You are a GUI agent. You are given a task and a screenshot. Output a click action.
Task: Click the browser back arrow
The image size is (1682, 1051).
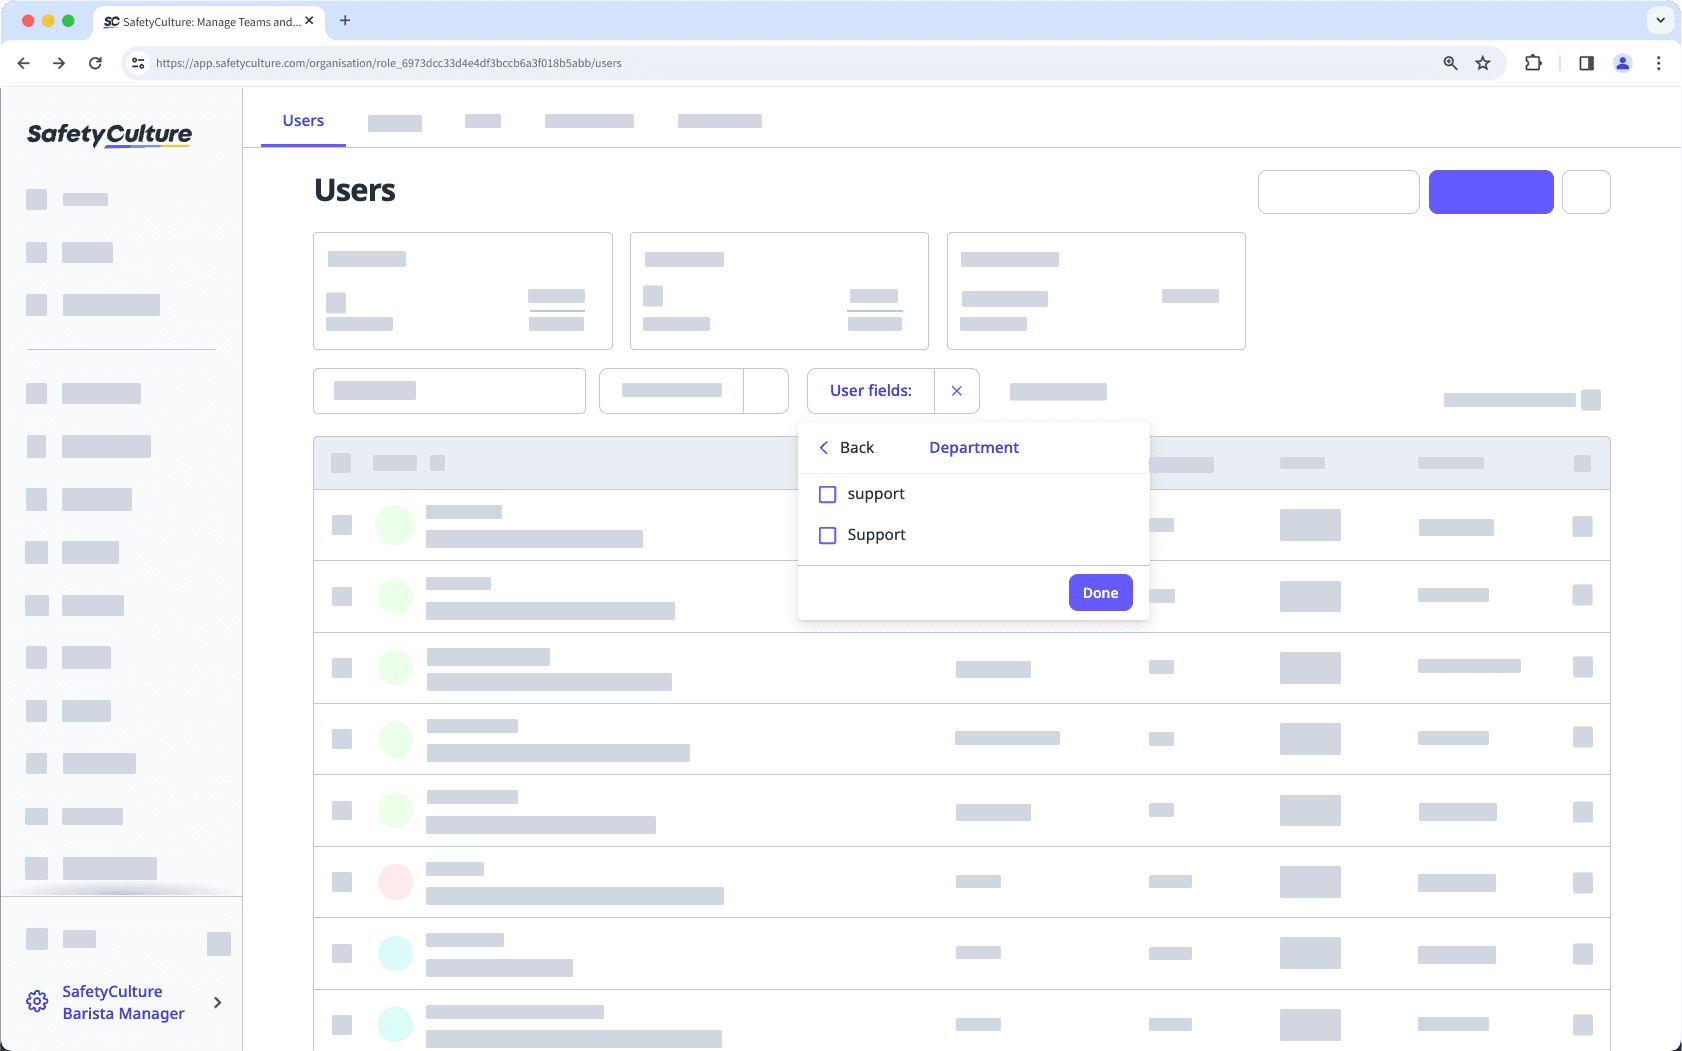point(24,62)
